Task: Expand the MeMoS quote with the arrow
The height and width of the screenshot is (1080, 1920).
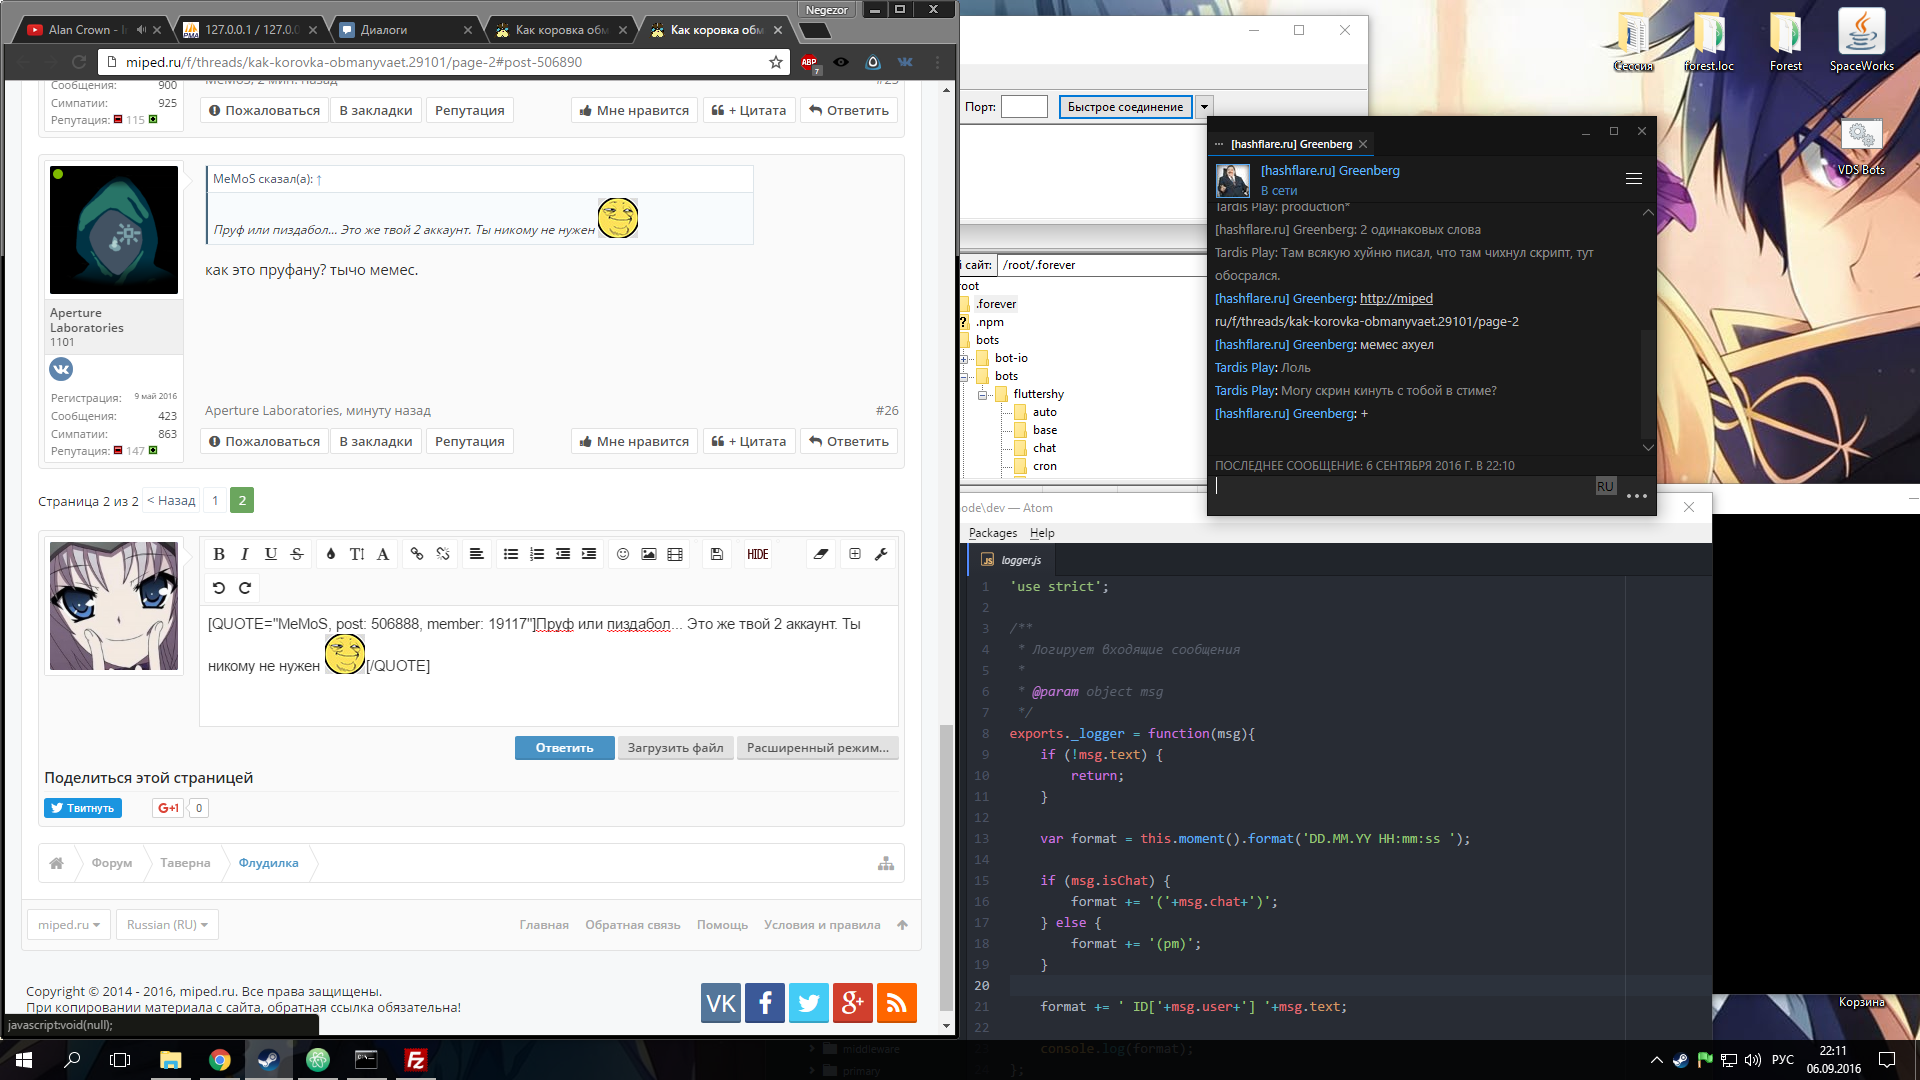Action: [x=319, y=180]
